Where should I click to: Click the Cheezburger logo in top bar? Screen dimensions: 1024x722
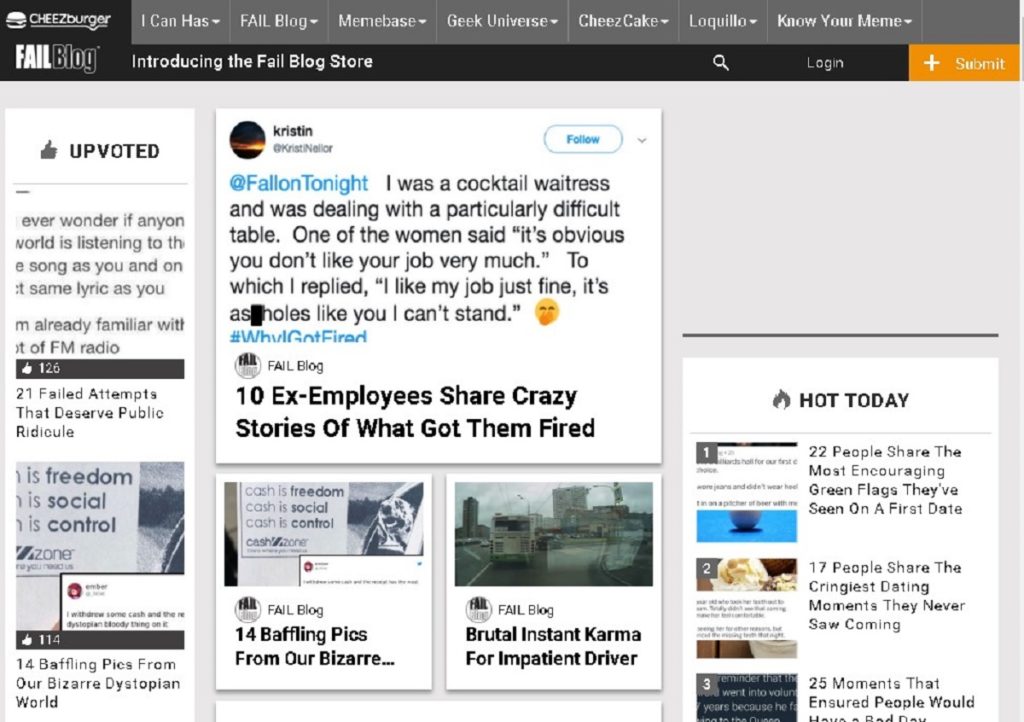coord(58,20)
